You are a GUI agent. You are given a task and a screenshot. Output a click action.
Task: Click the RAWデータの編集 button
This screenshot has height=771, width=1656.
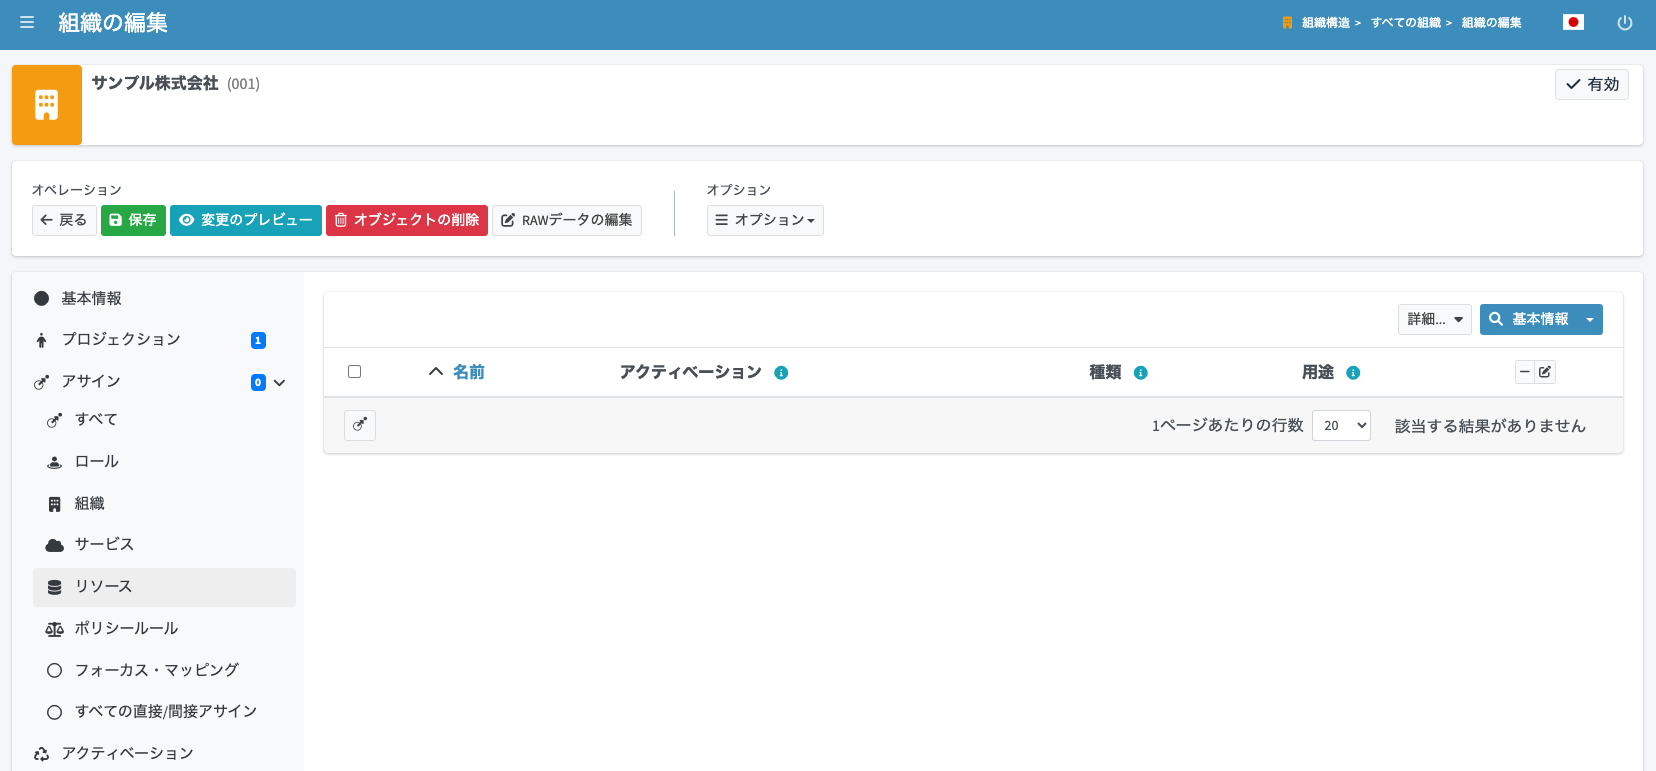pyautogui.click(x=567, y=220)
